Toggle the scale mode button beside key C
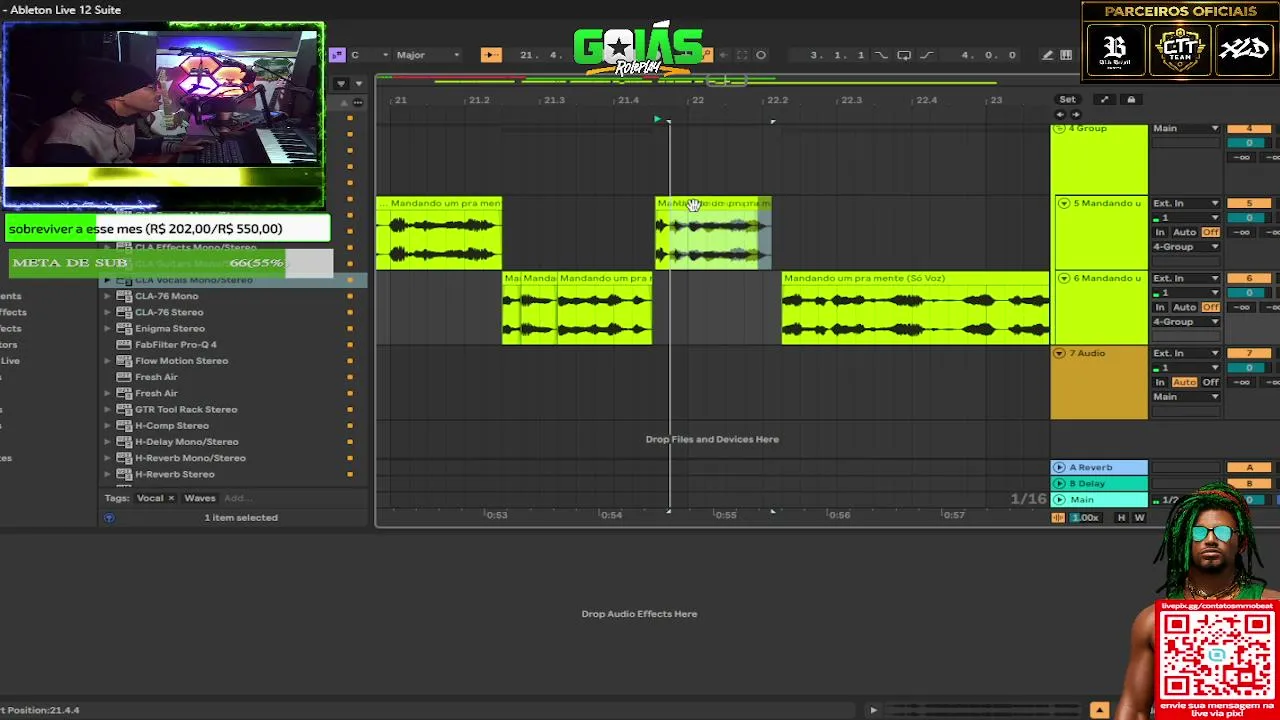Screen dimensions: 1280x720 (338, 55)
